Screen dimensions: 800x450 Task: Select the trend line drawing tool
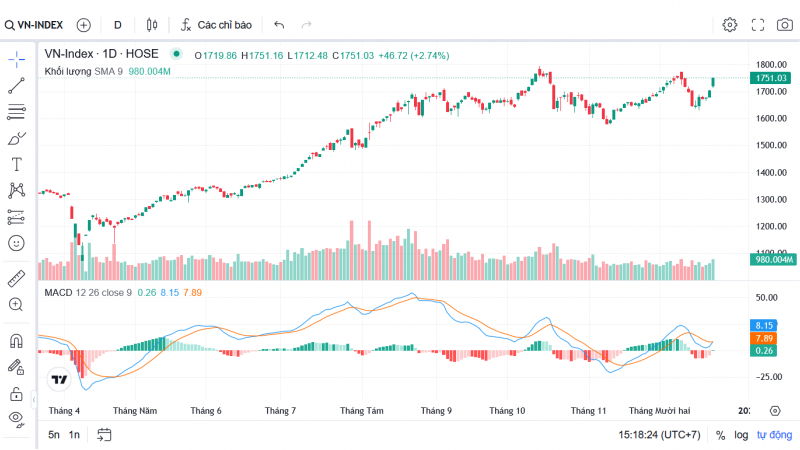coord(16,86)
